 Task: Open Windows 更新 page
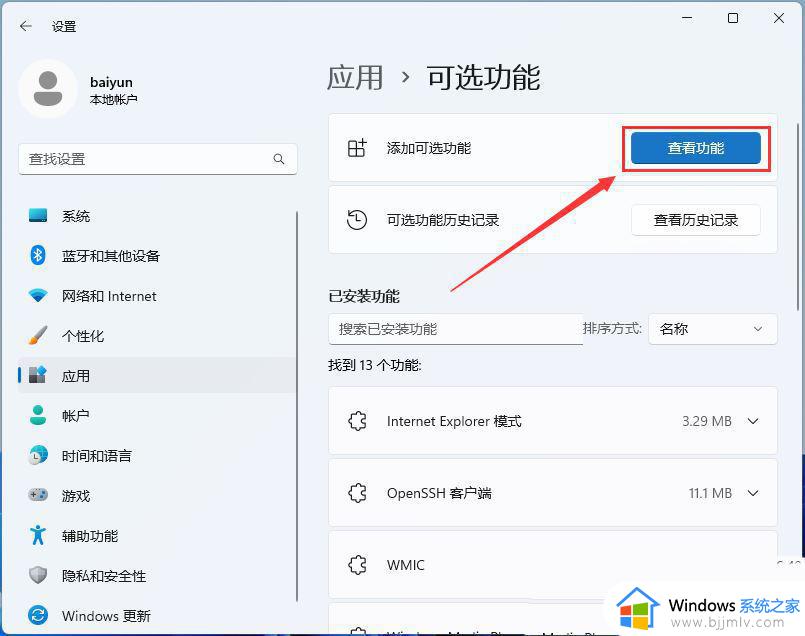click(x=157, y=615)
